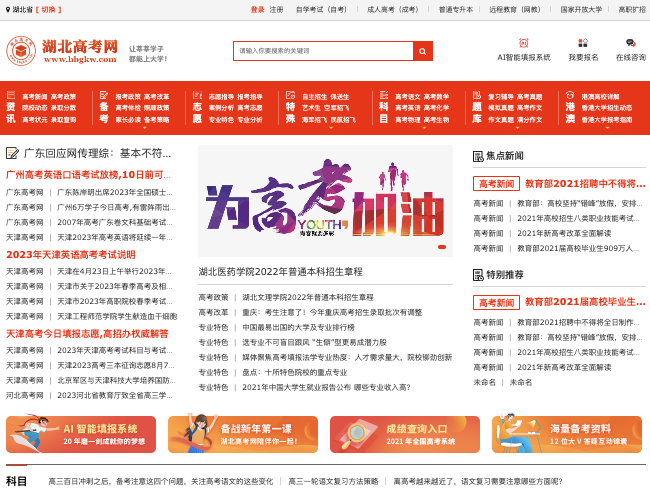Click the icon next to 焦点新闻 heading
This screenshot has height=500, width=650.
point(478,156)
